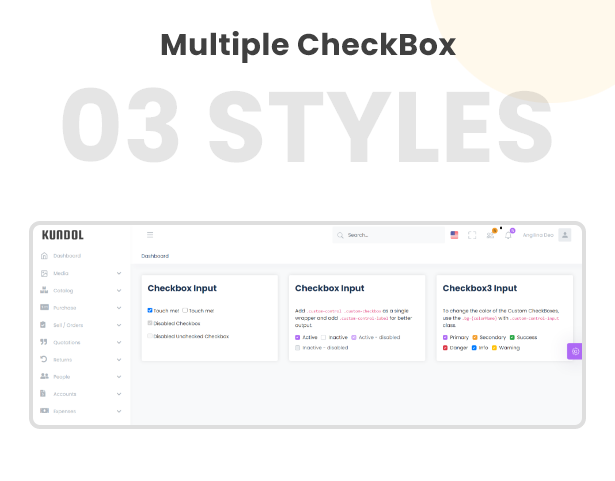This screenshot has width=615, height=481.
Task: Click the "Inactive - disabled" checkbox
Action: (297, 348)
